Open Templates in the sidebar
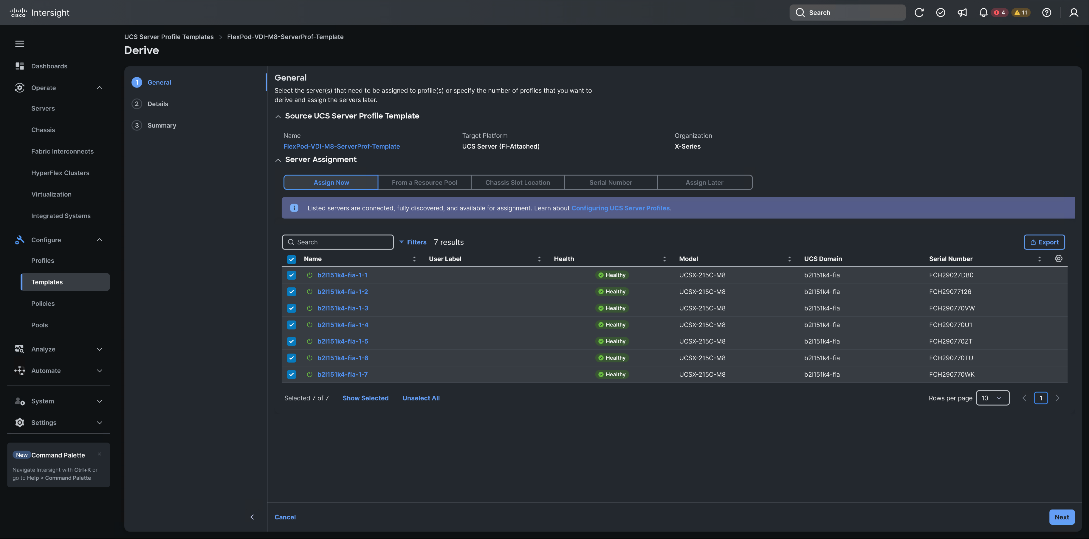Screen dimensions: 1089x539 (x=65, y=282)
